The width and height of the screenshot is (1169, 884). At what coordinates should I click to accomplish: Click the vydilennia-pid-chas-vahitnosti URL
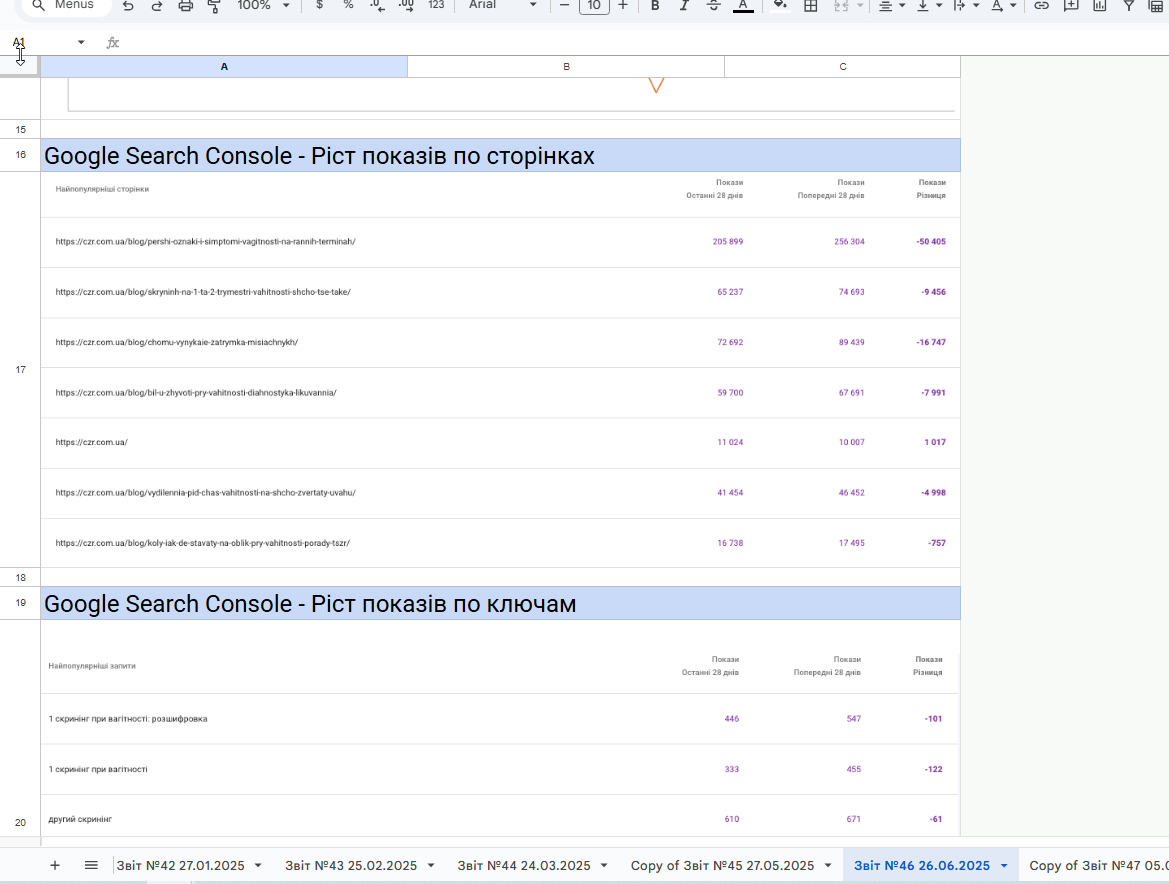[x=205, y=493]
